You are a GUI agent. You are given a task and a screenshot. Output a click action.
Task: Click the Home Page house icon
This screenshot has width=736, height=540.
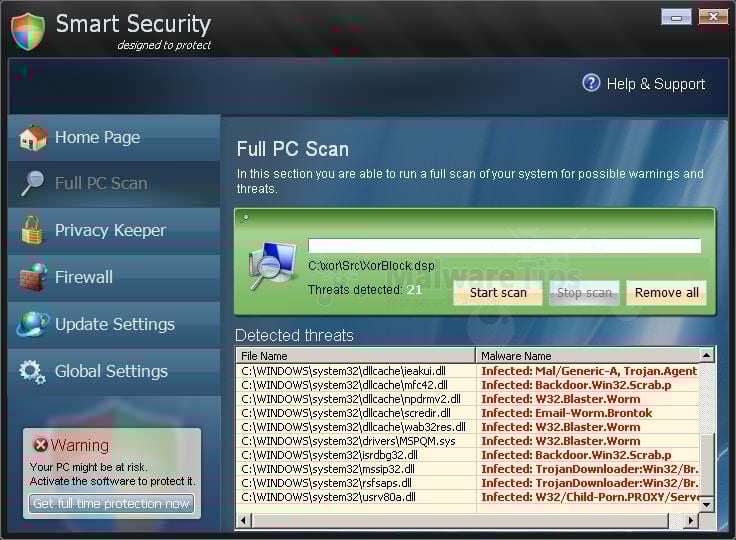33,138
